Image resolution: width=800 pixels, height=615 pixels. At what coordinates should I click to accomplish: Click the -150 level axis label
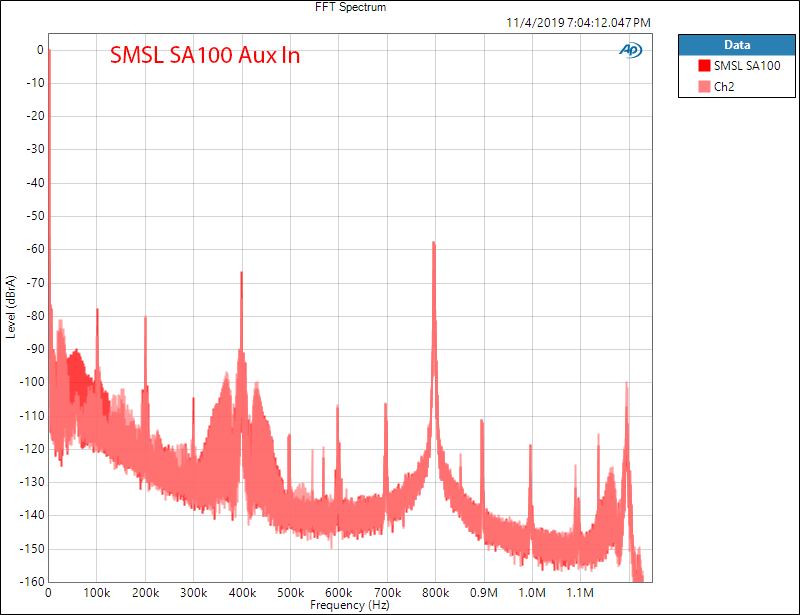point(32,549)
